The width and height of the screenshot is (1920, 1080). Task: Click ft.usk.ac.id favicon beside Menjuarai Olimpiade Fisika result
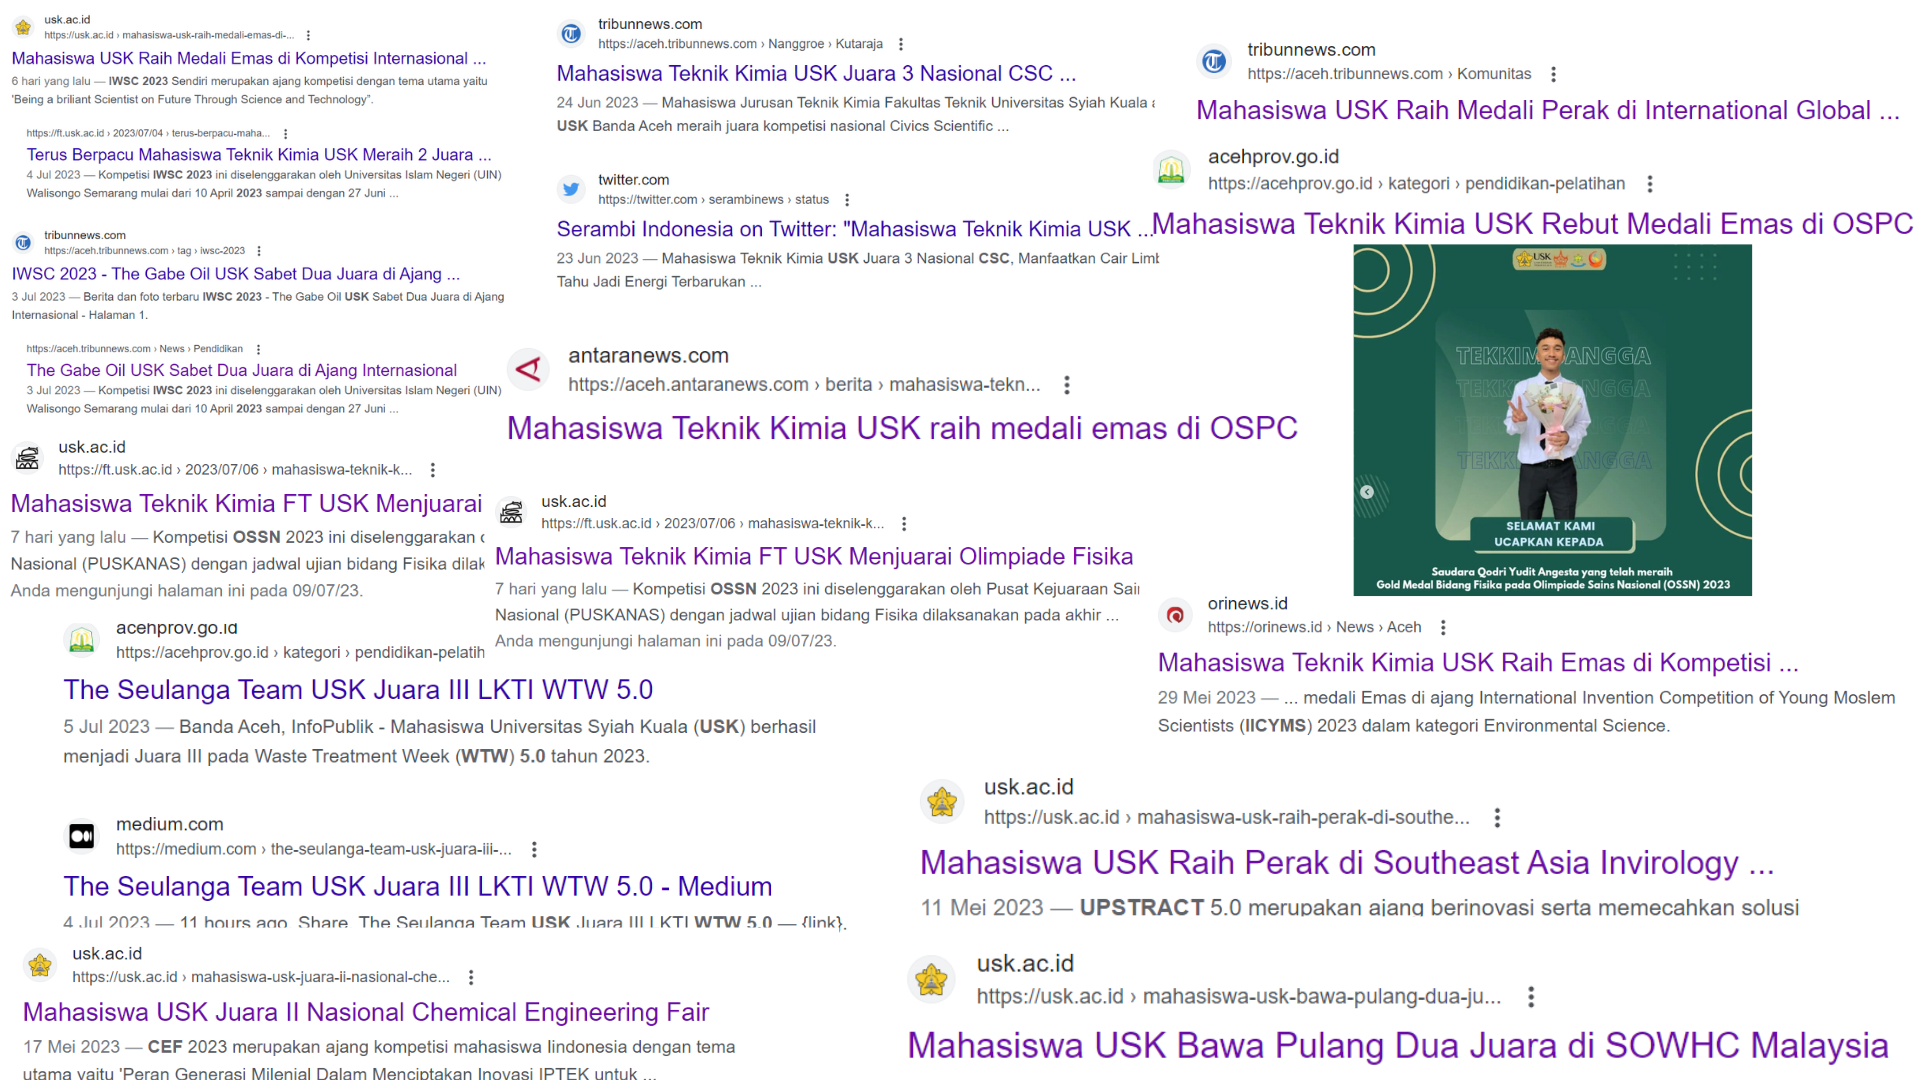[x=511, y=512]
